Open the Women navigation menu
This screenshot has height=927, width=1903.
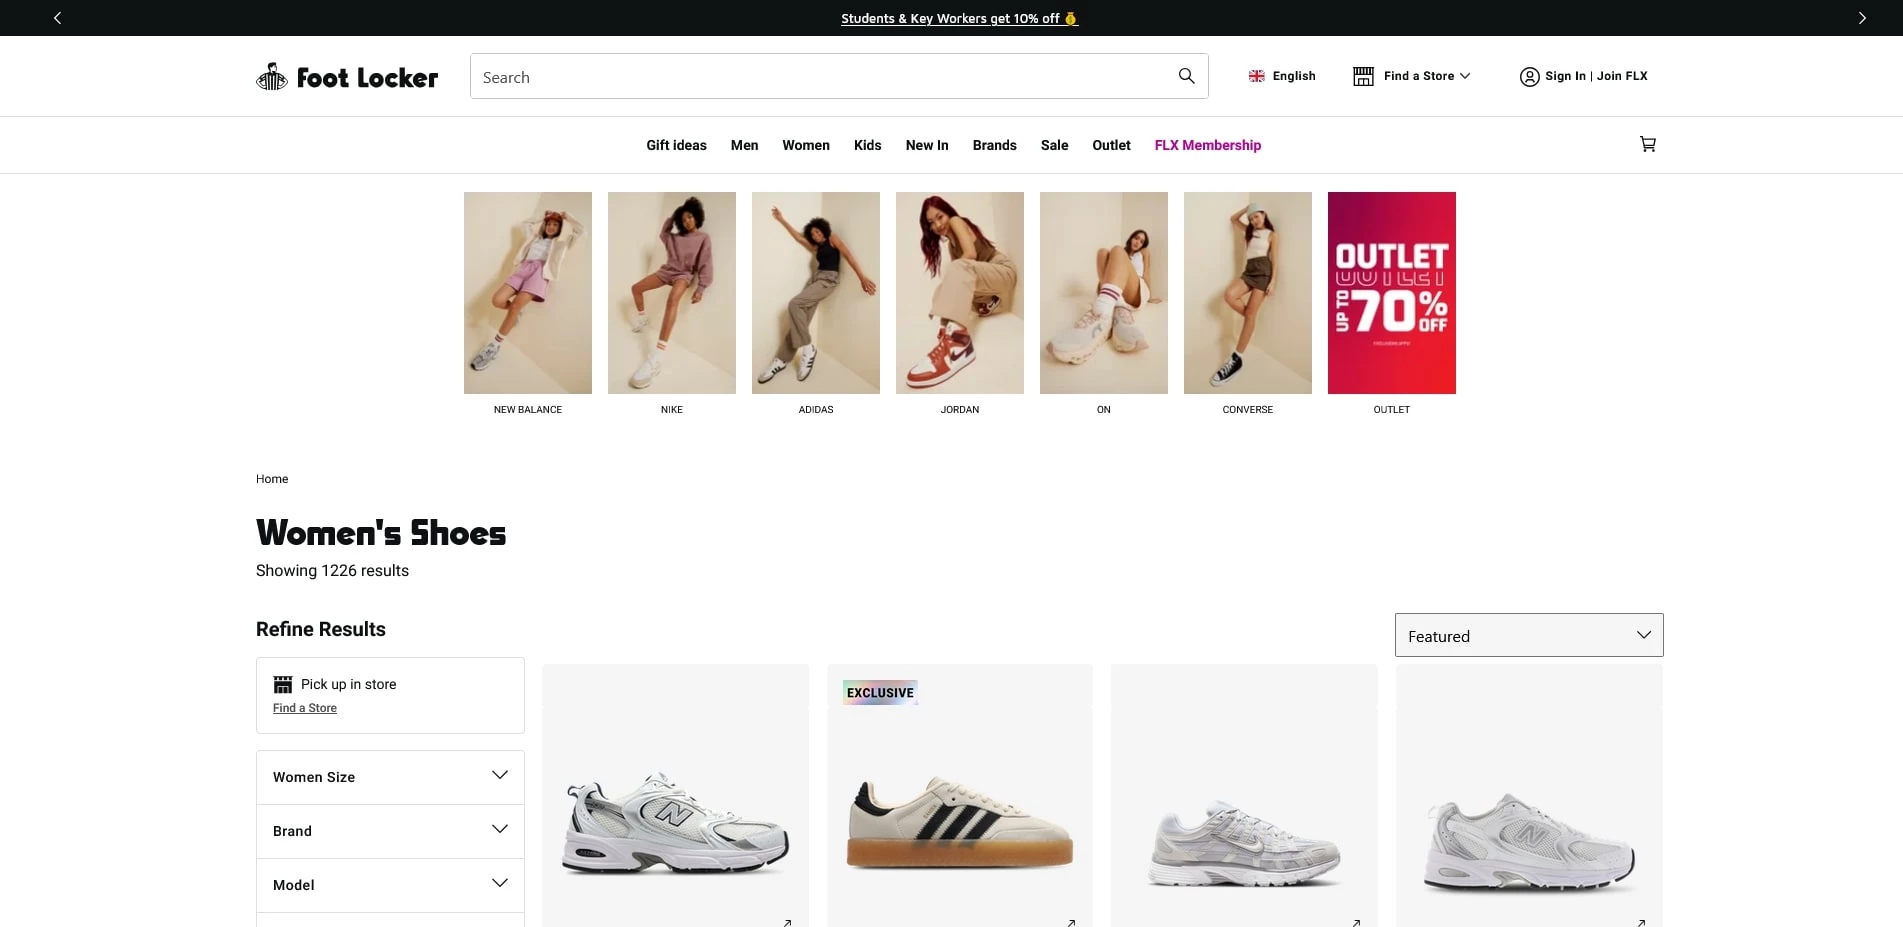805,145
